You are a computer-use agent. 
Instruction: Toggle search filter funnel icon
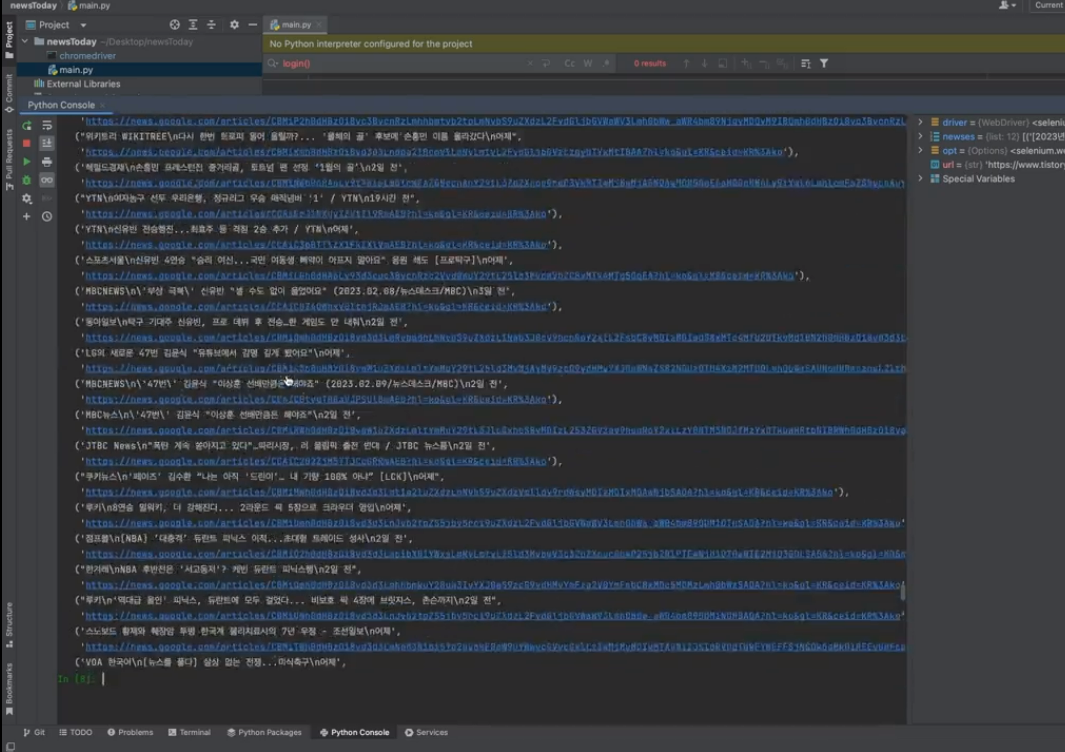coord(824,63)
